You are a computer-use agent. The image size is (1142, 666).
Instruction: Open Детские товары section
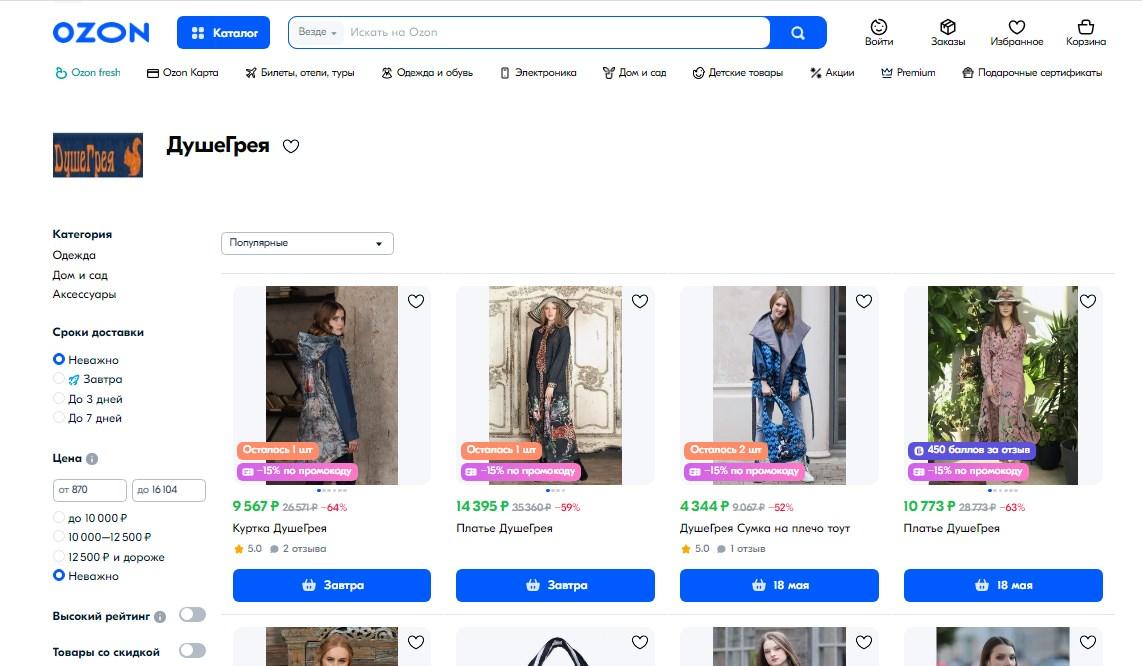[x=738, y=73]
